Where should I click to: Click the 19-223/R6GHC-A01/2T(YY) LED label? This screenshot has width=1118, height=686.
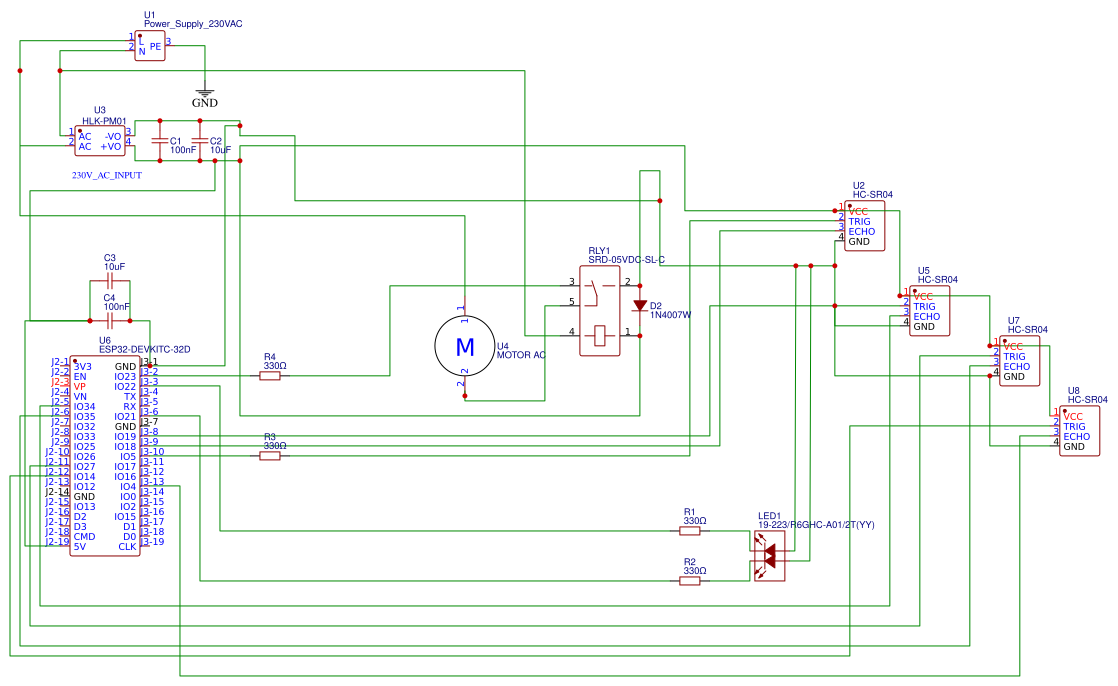click(x=816, y=526)
